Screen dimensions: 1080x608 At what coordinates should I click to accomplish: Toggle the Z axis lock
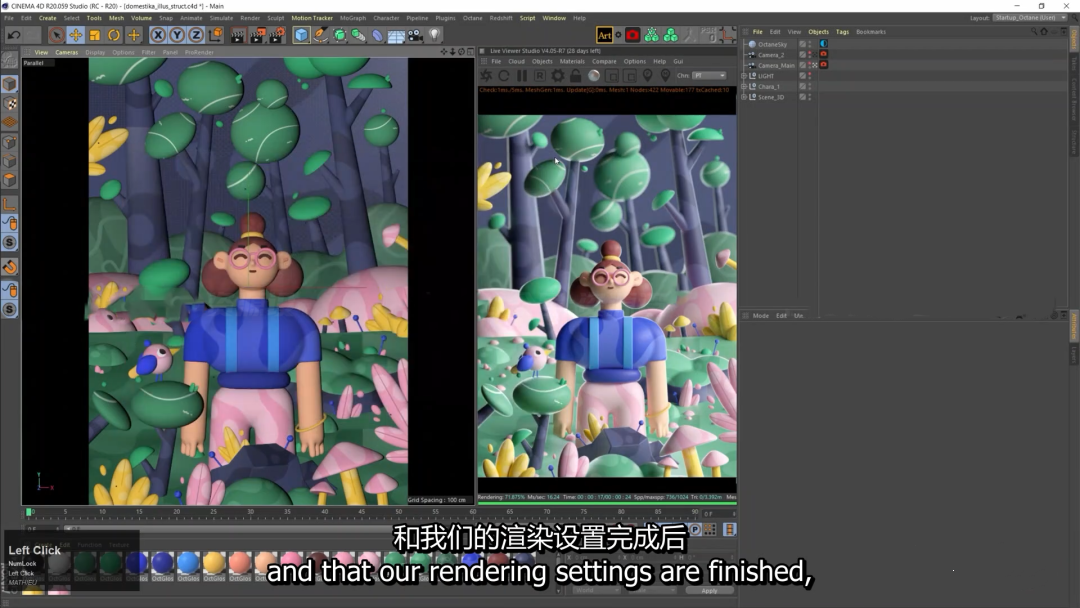pyautogui.click(x=196, y=35)
